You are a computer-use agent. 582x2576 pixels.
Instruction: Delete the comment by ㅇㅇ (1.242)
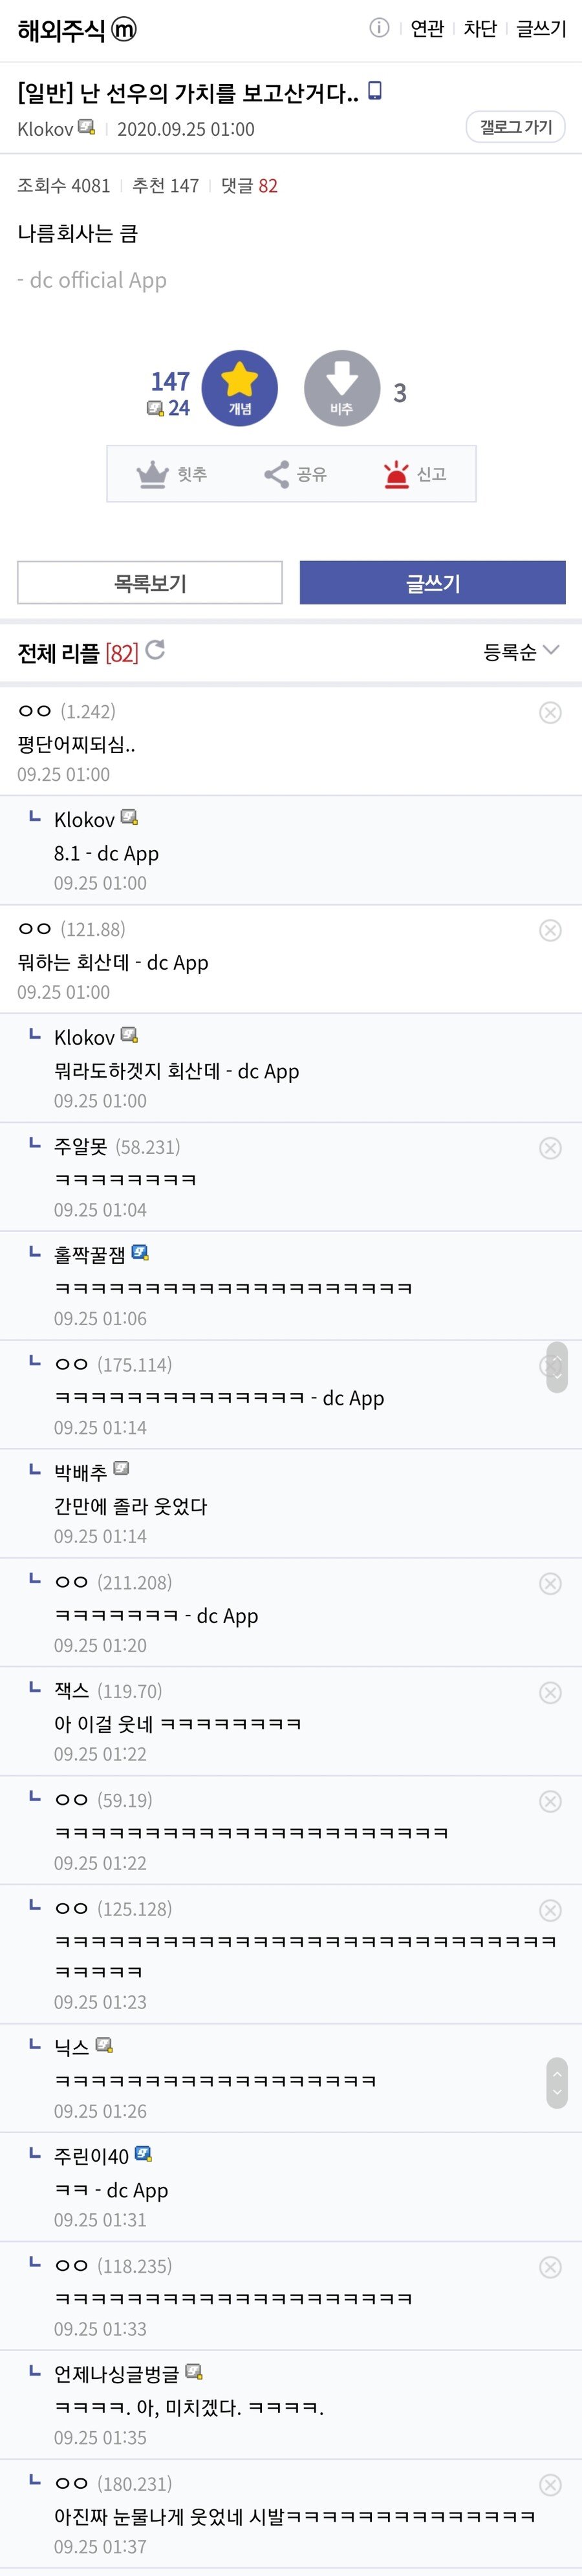(x=550, y=712)
